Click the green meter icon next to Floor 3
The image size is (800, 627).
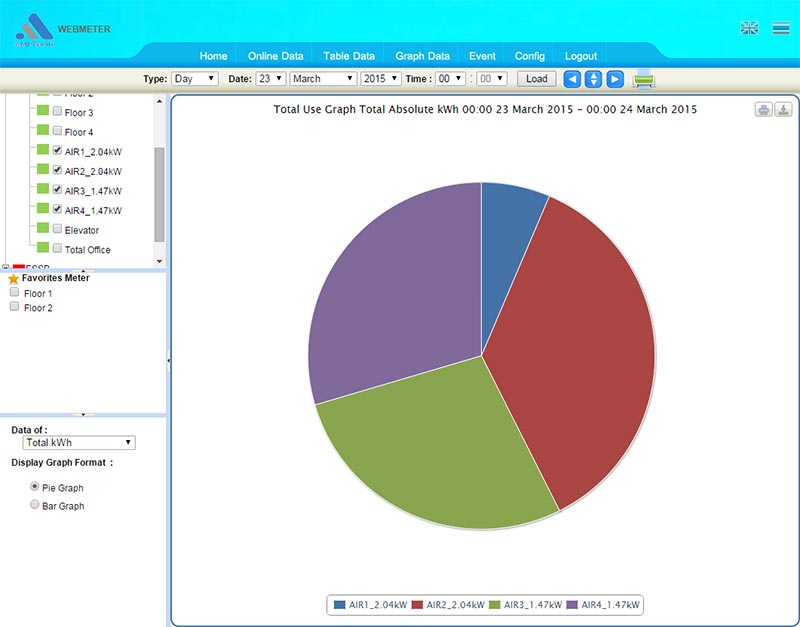[43, 111]
